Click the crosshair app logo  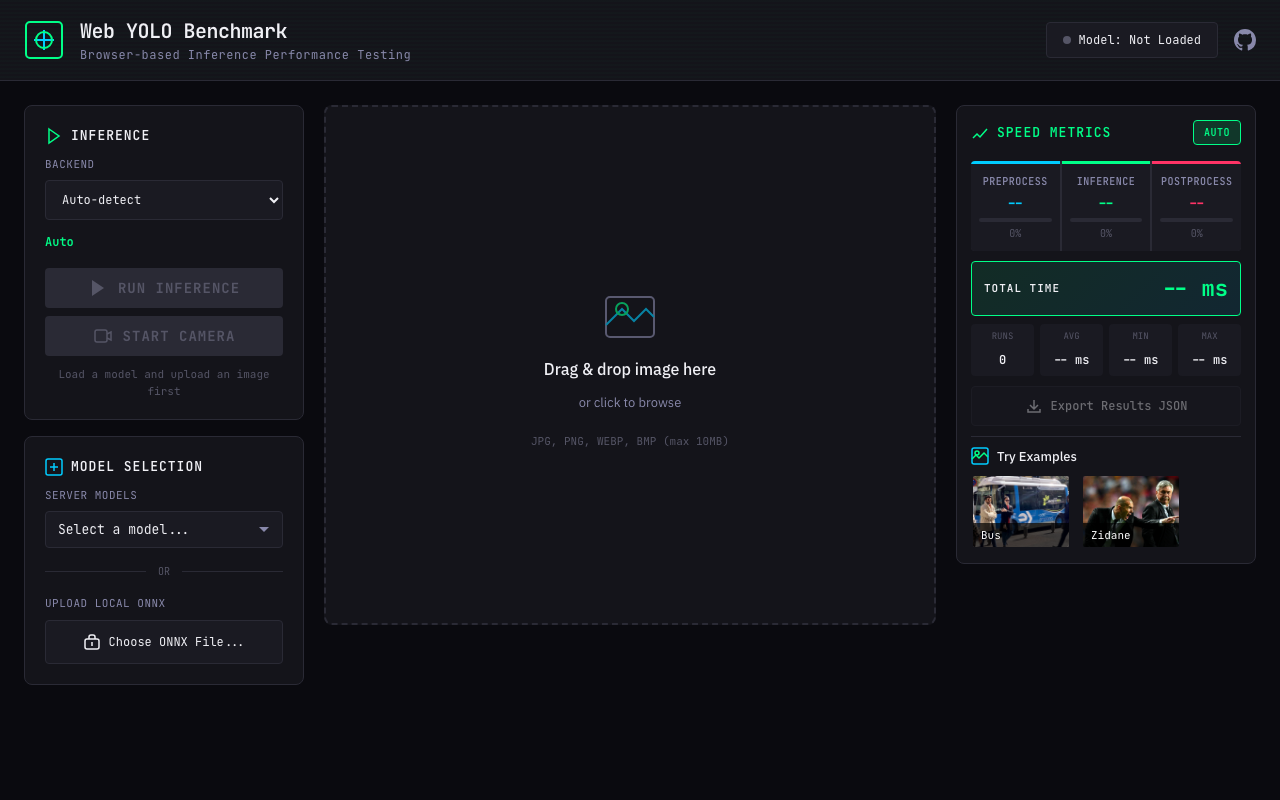[44, 40]
